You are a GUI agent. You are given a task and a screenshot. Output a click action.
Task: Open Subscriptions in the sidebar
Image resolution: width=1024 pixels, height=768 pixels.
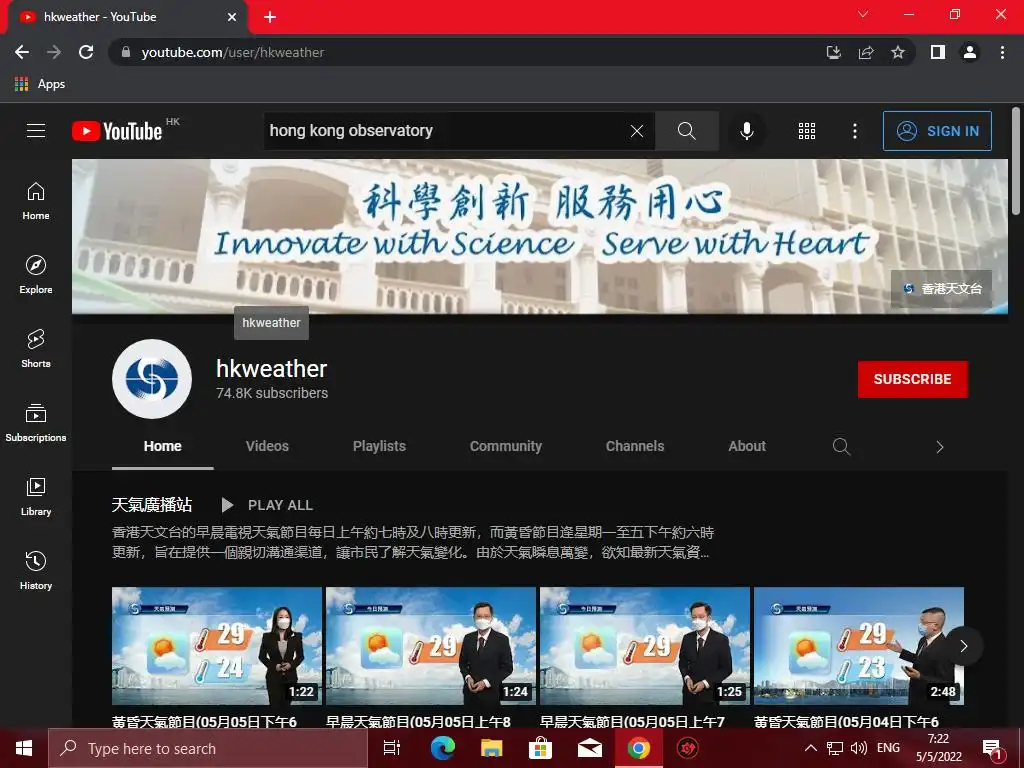point(36,423)
